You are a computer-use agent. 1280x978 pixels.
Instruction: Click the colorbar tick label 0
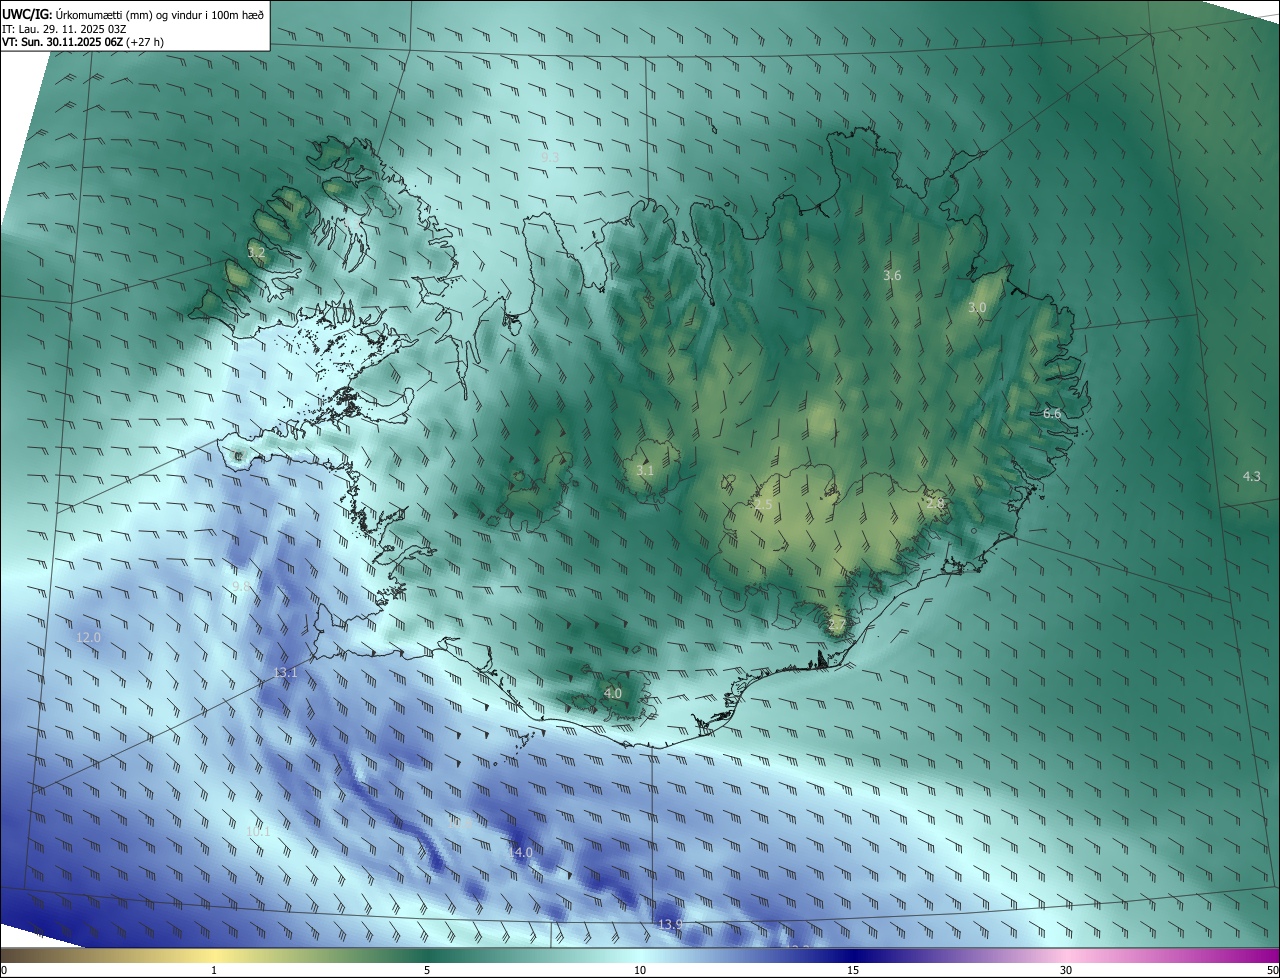coord(4,971)
